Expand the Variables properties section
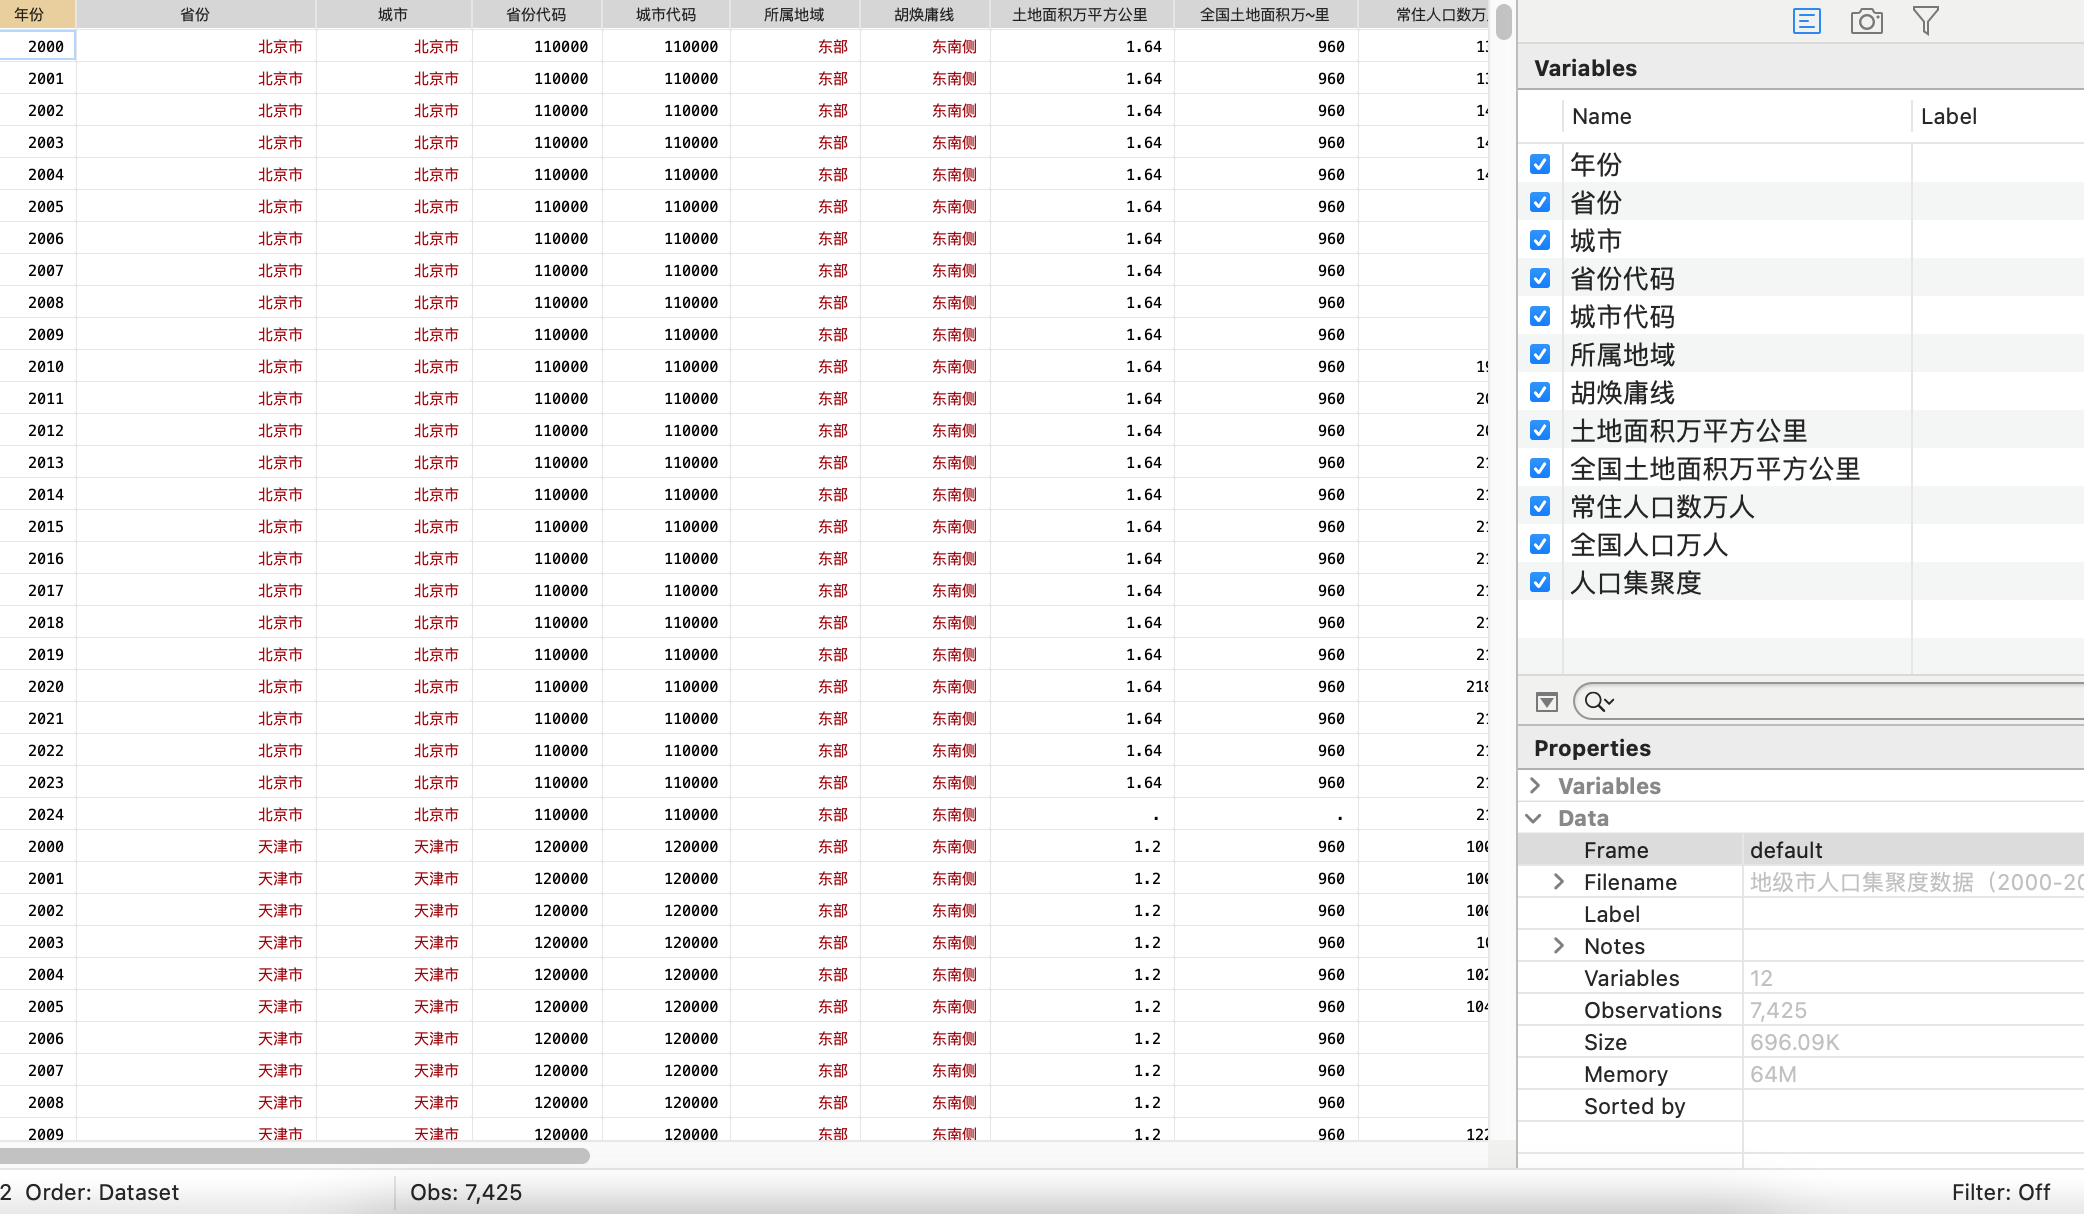 point(1535,786)
